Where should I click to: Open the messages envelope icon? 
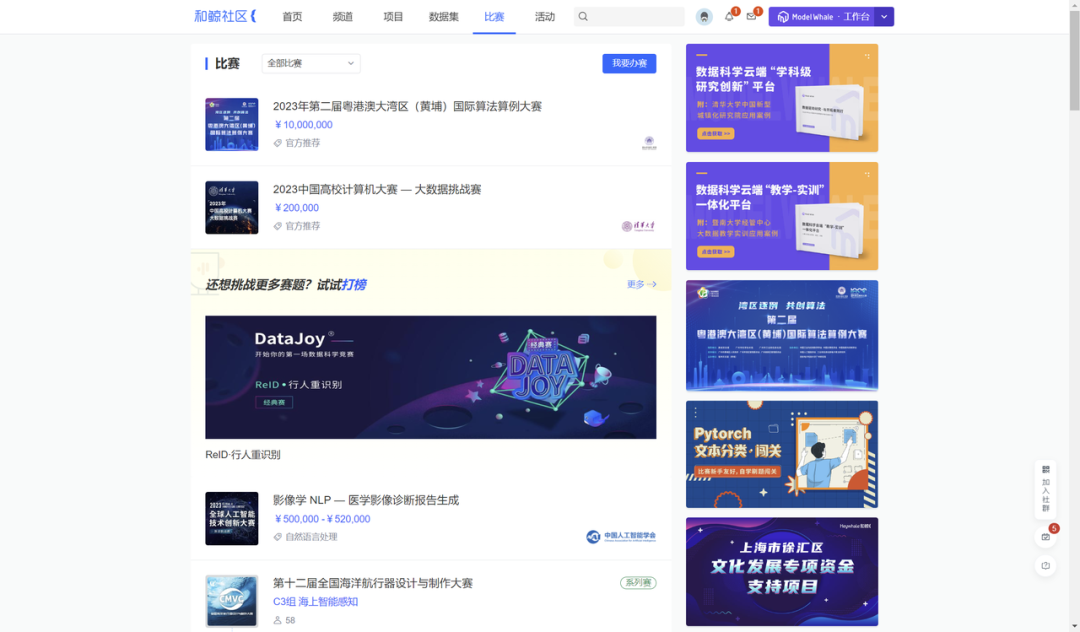(x=752, y=17)
